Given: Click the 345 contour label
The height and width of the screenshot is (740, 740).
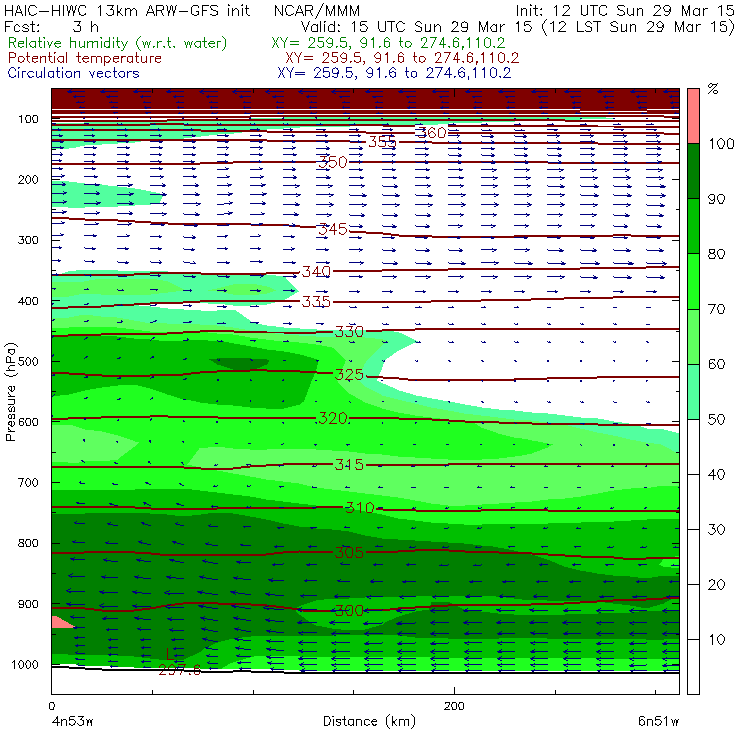Looking at the screenshot, I should 333,229.
